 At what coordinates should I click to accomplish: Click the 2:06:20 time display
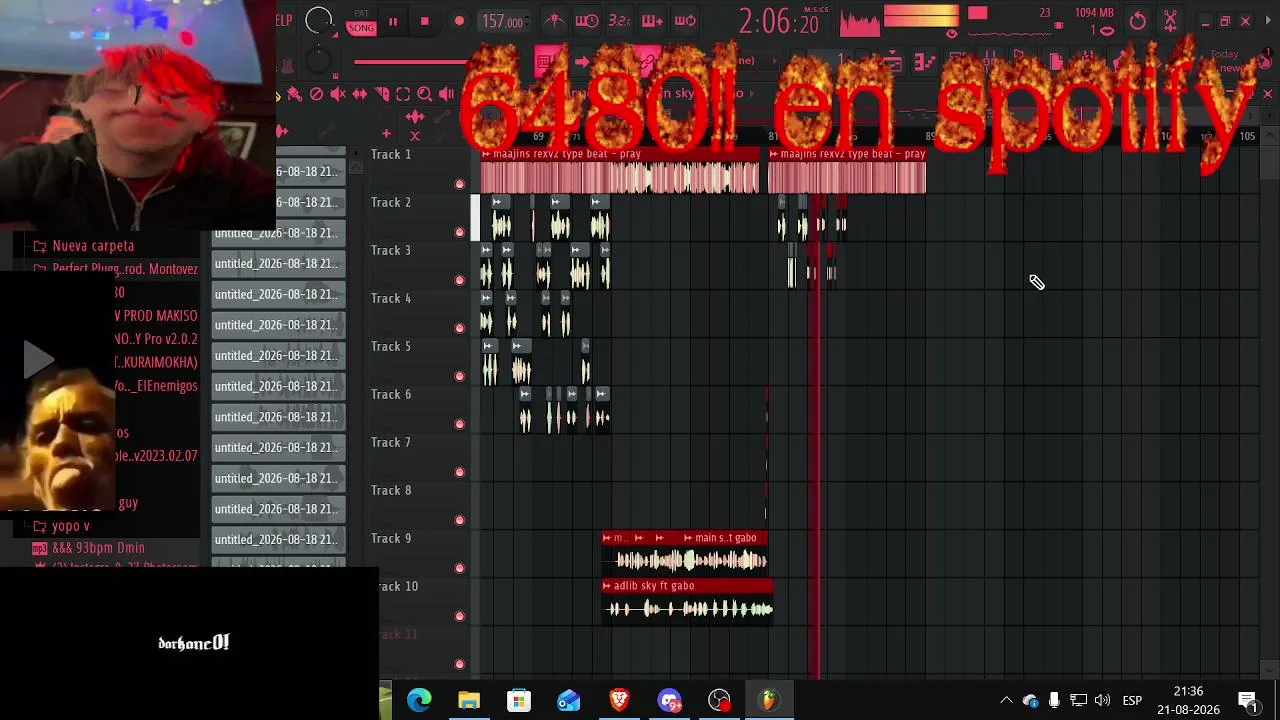coord(779,21)
